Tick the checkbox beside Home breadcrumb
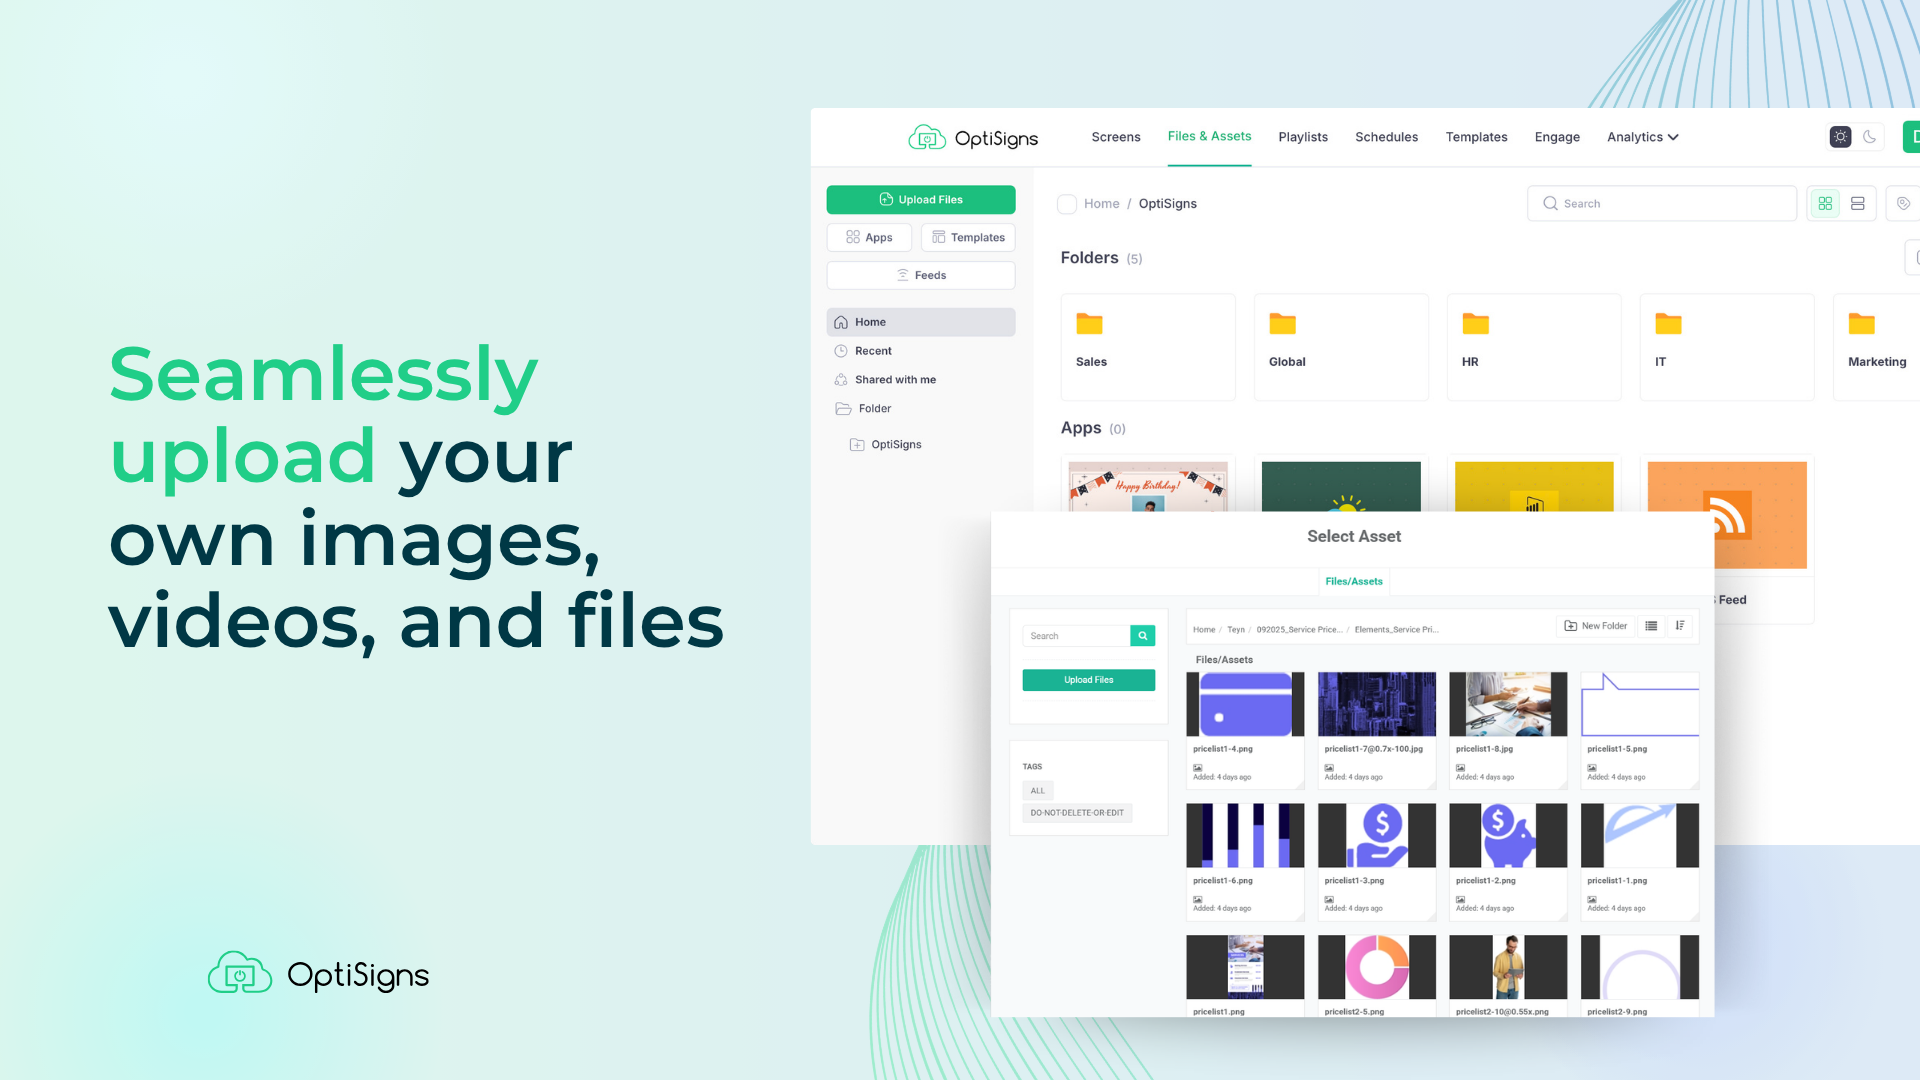The height and width of the screenshot is (1080, 1920). (1067, 204)
